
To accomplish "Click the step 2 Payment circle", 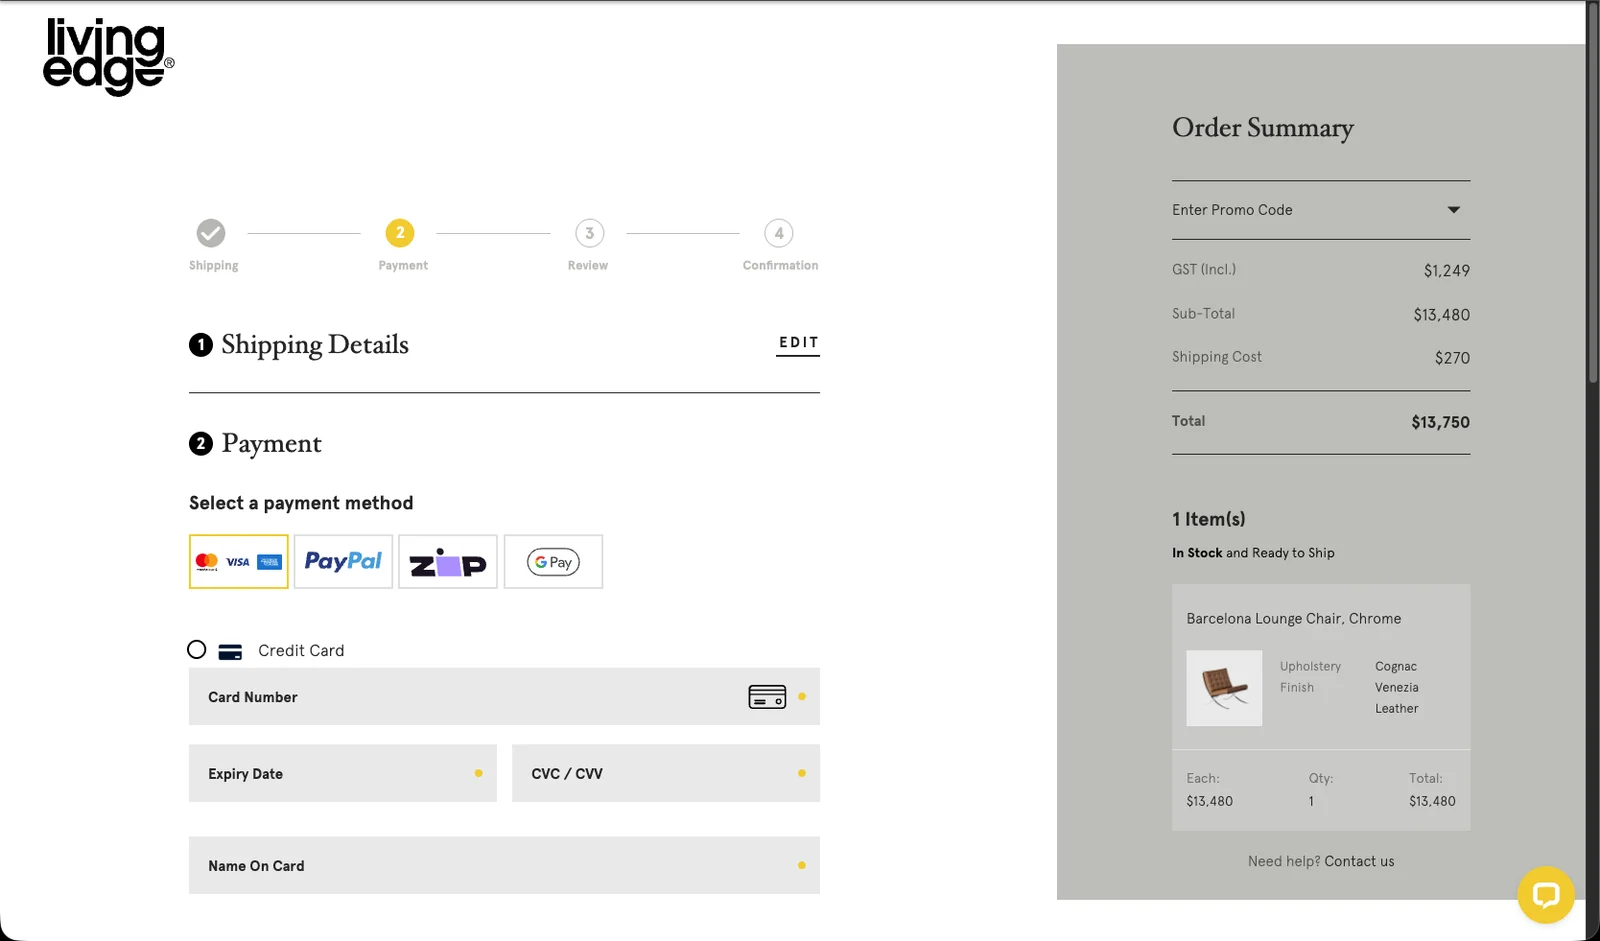I will 400,233.
